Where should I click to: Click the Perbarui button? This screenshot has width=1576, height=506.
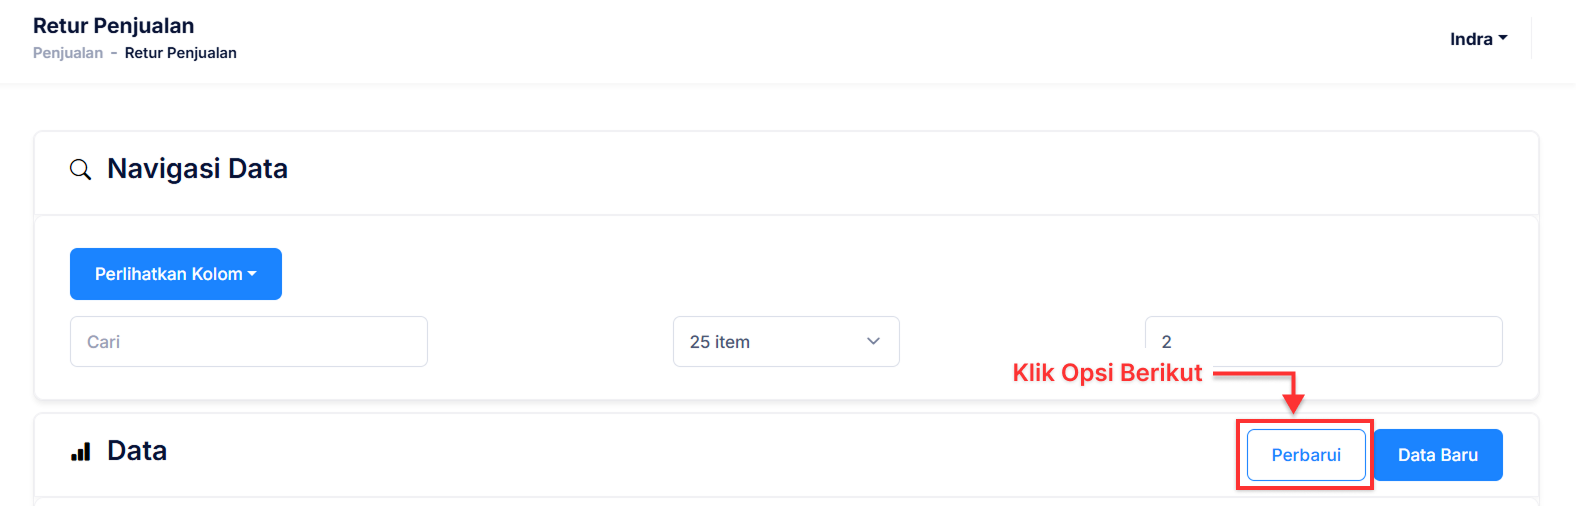point(1306,455)
